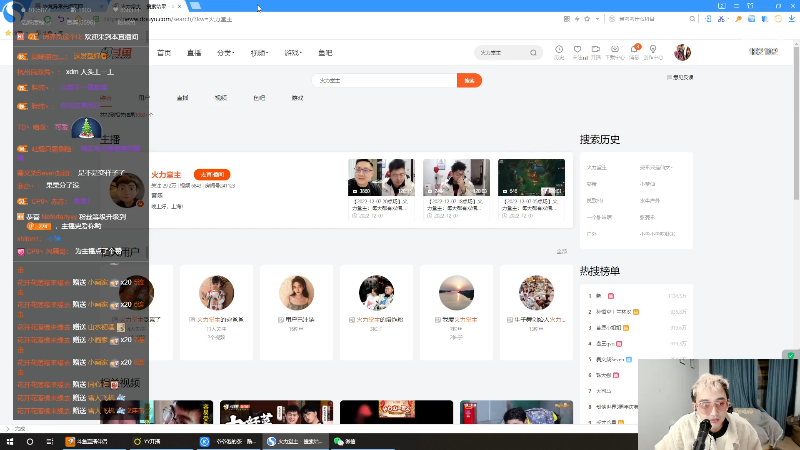Image resolution: width=800 pixels, height=450 pixels.
Task: Open the download center icon in header
Action: [615, 49]
